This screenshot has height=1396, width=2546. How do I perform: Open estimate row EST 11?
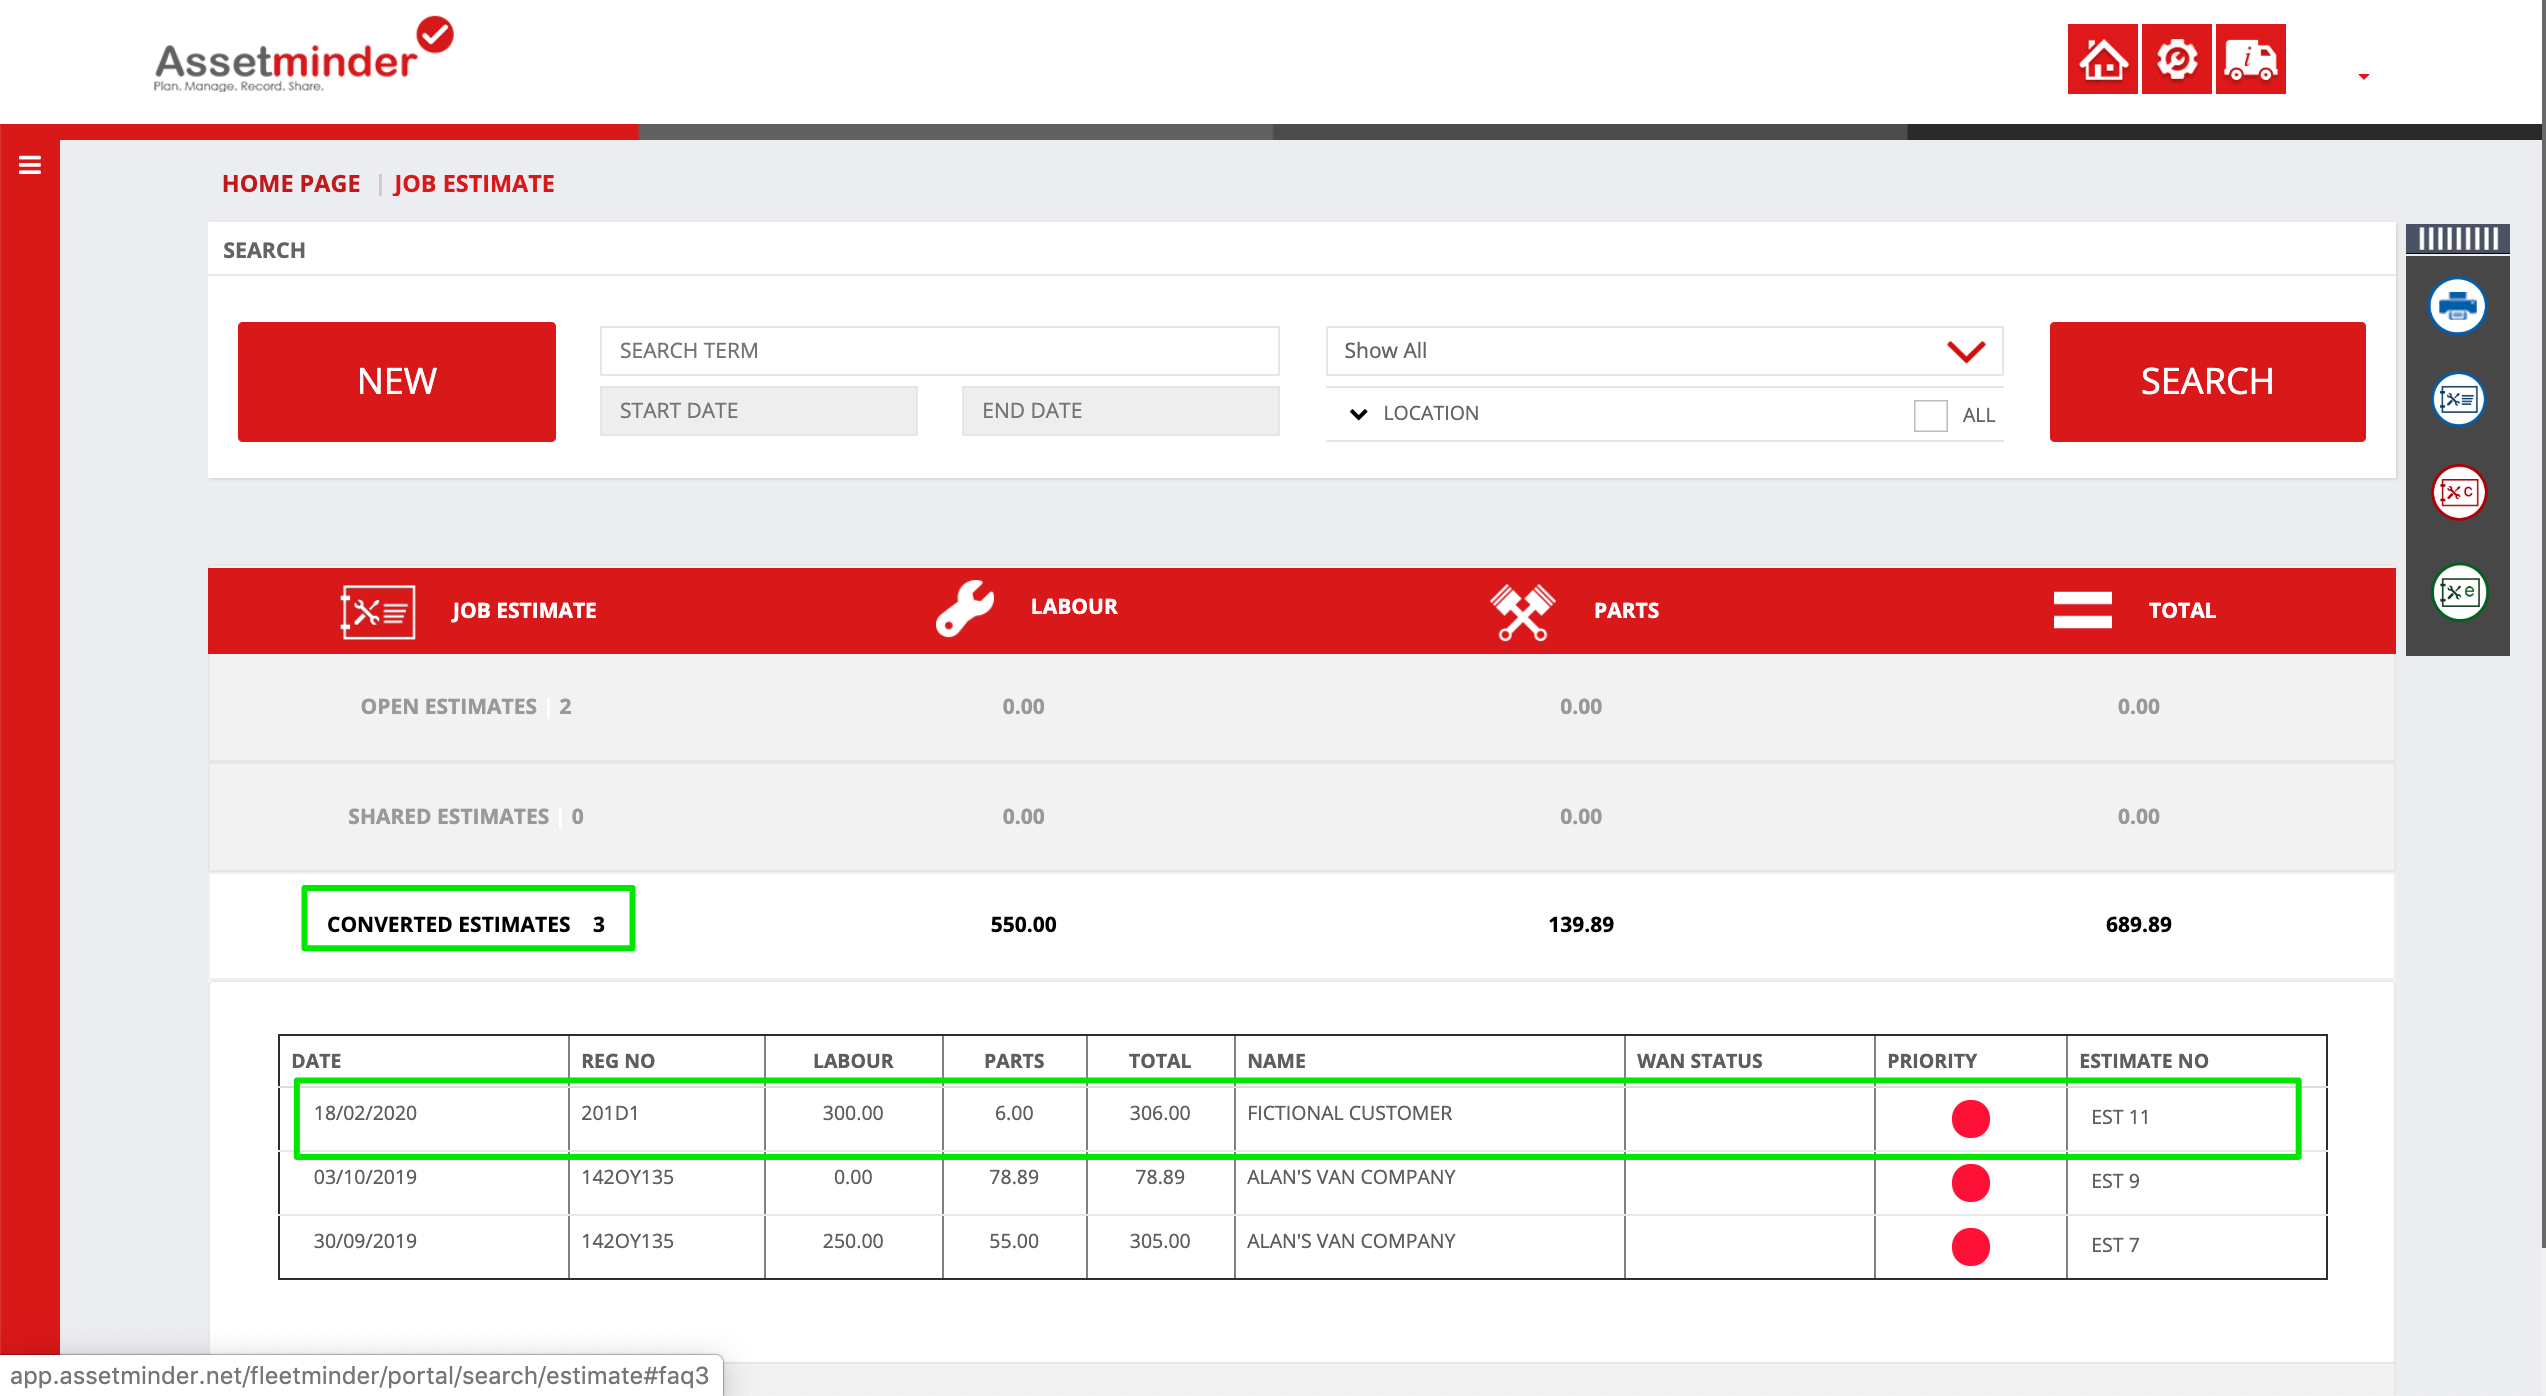(1302, 1118)
